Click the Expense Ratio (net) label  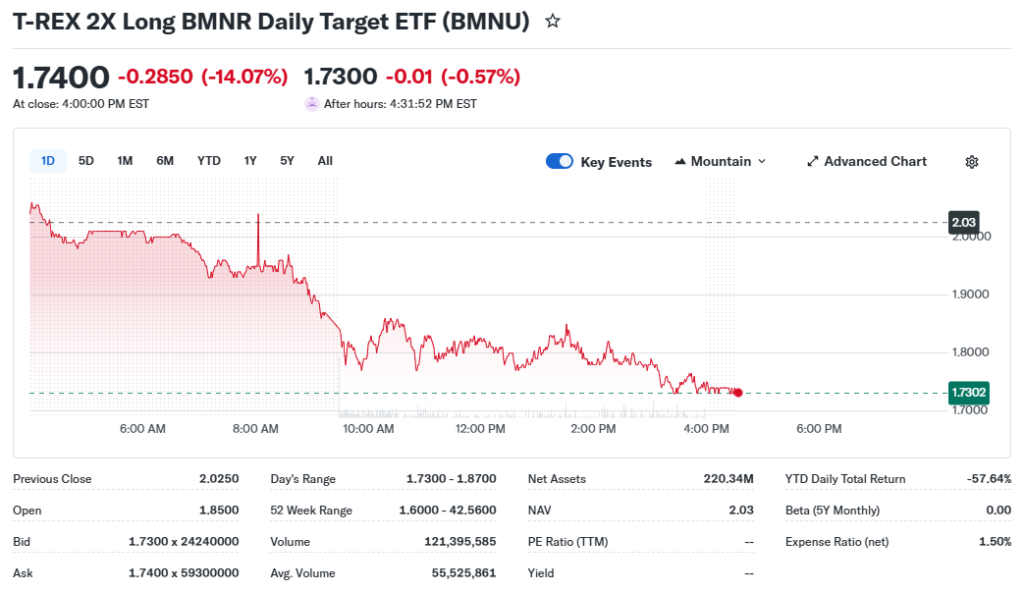(836, 542)
